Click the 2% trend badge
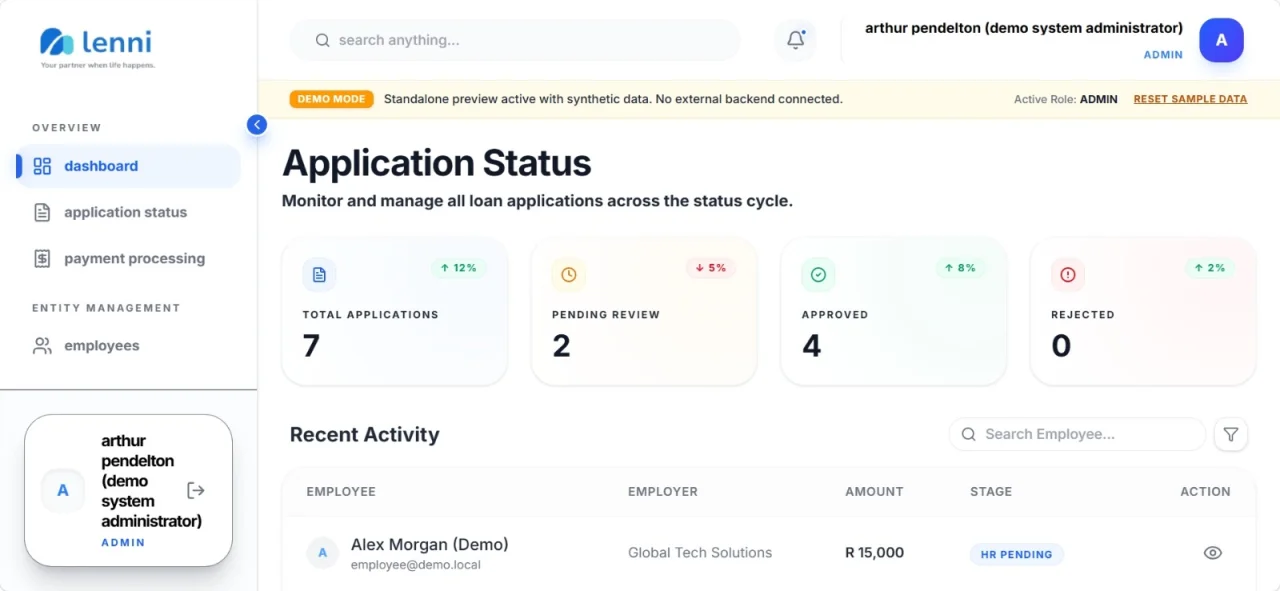Image resolution: width=1280 pixels, height=591 pixels. (1210, 268)
